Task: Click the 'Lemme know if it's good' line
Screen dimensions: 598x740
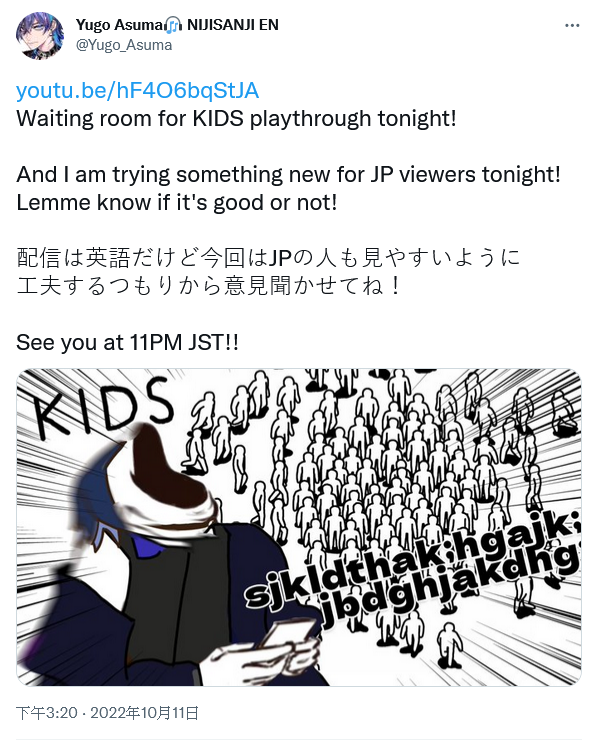Action: pyautogui.click(x=177, y=202)
